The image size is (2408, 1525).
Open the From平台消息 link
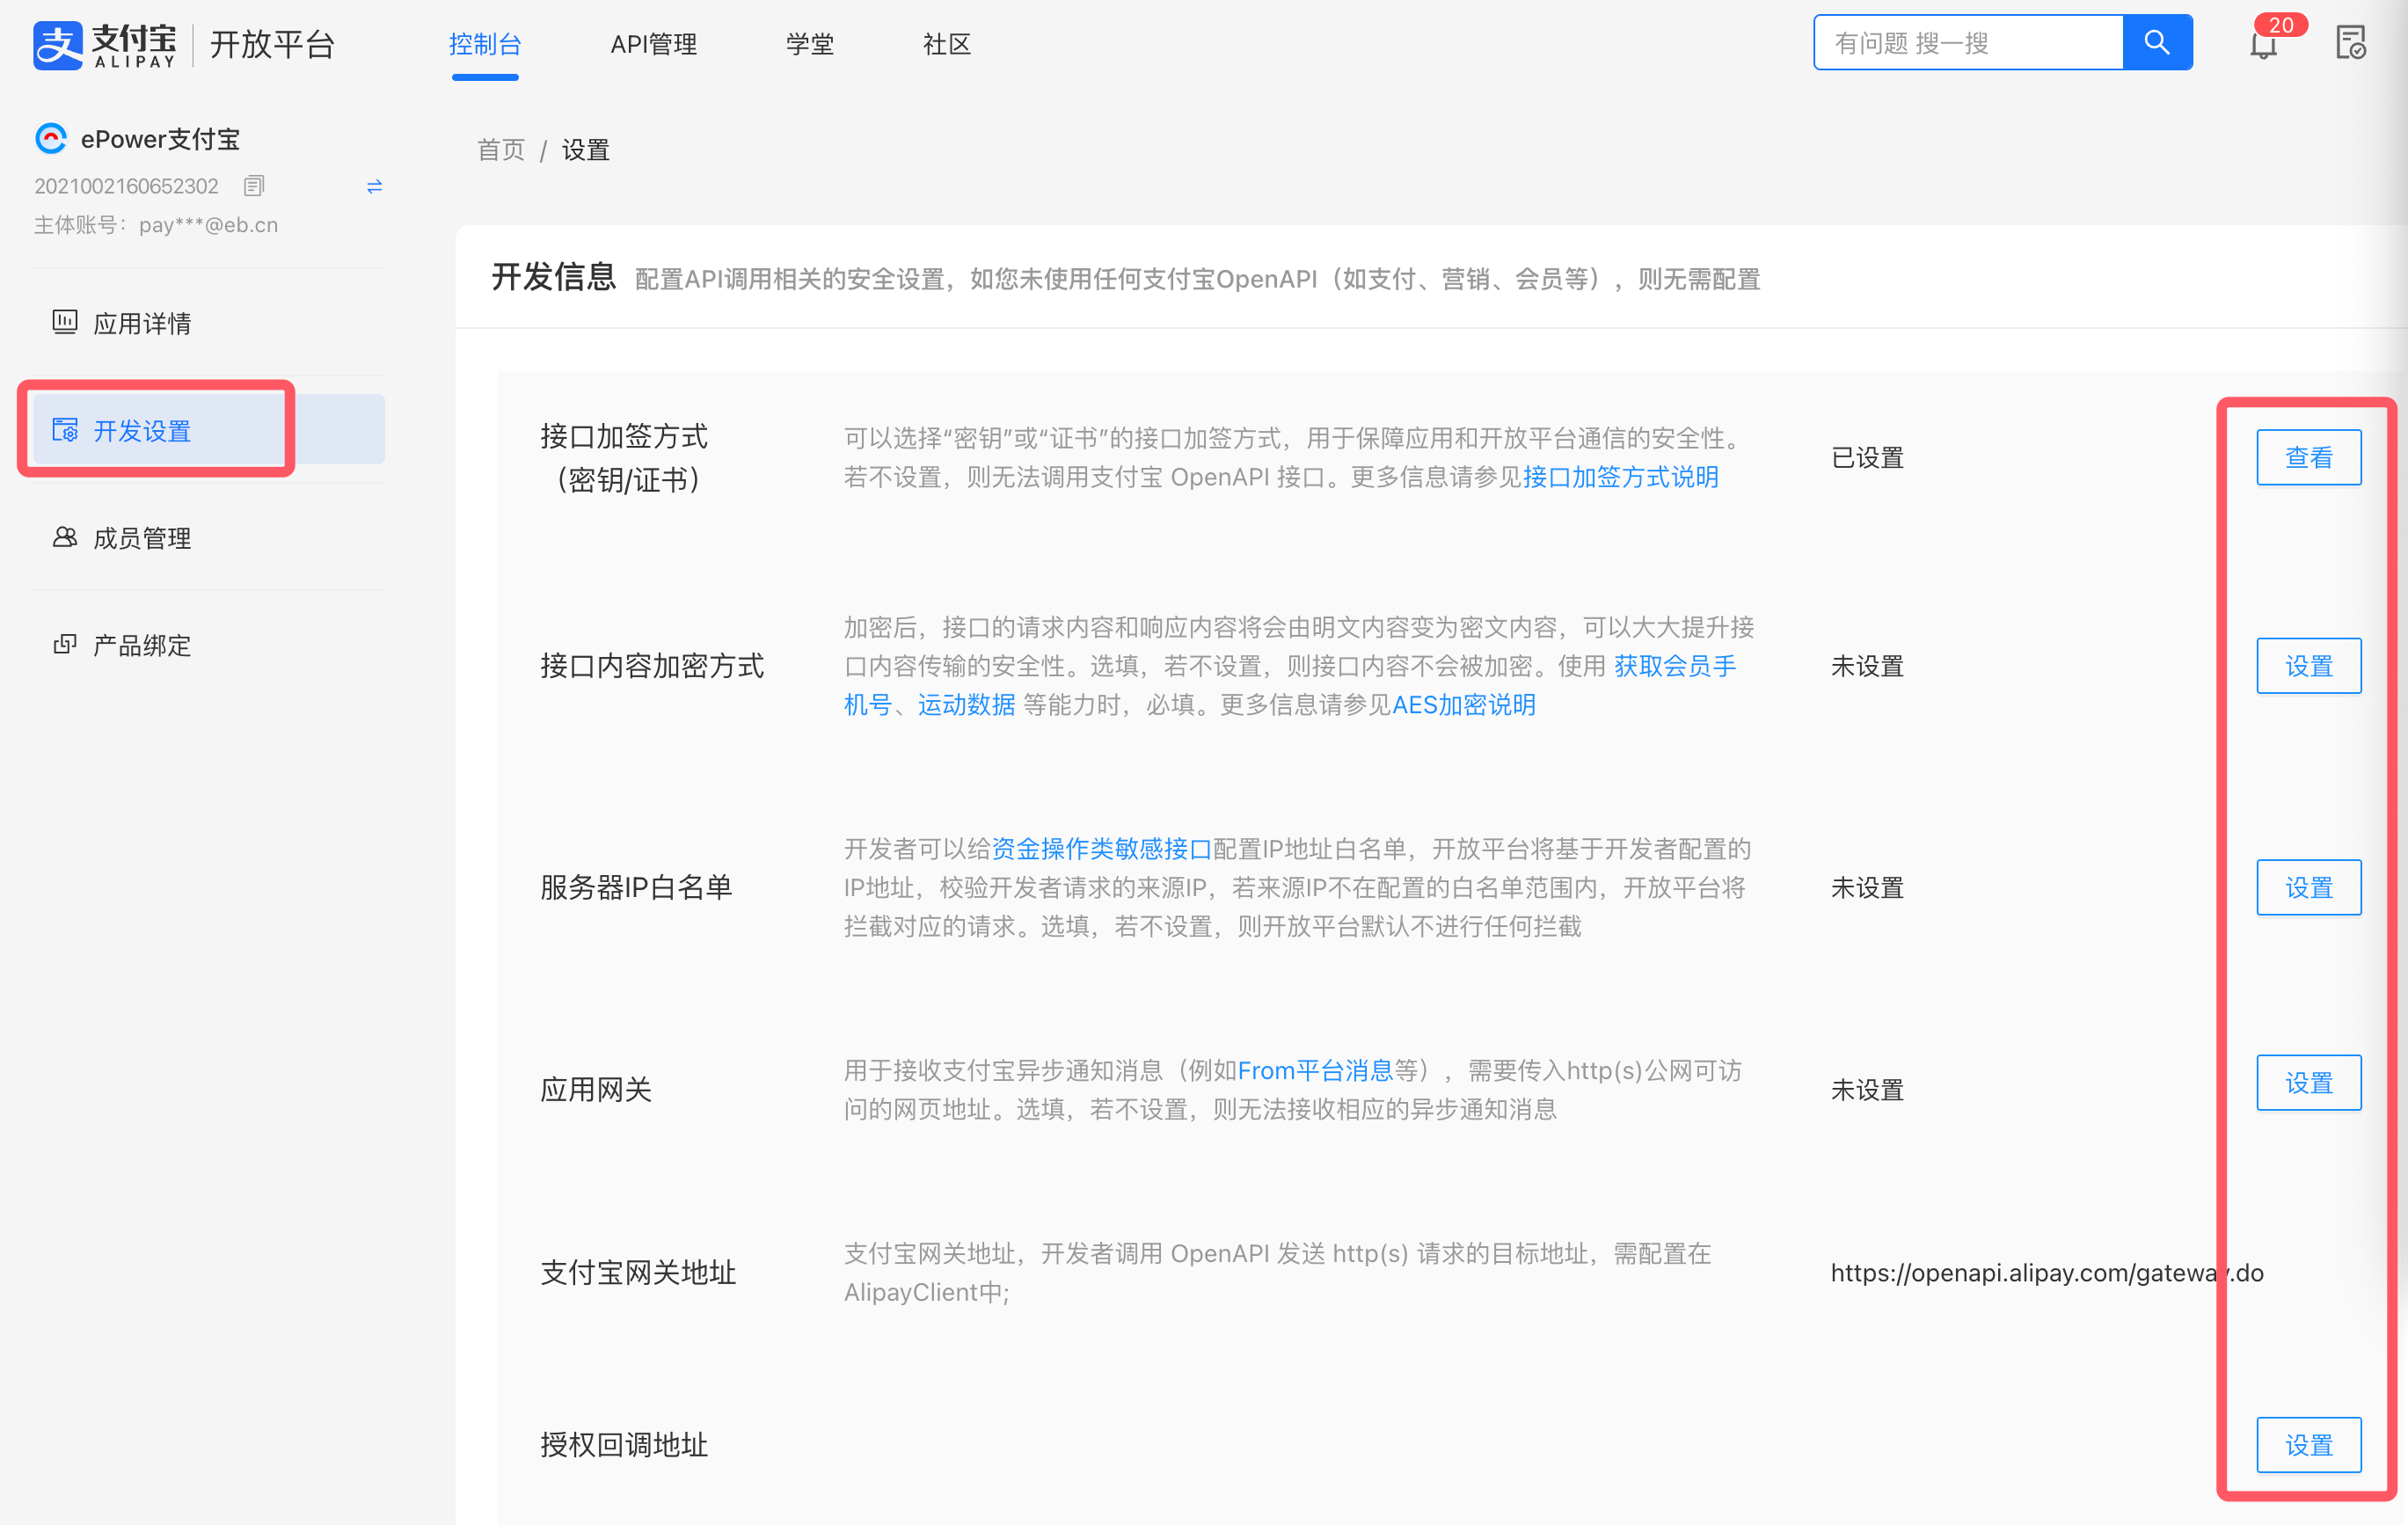click(x=1315, y=1071)
